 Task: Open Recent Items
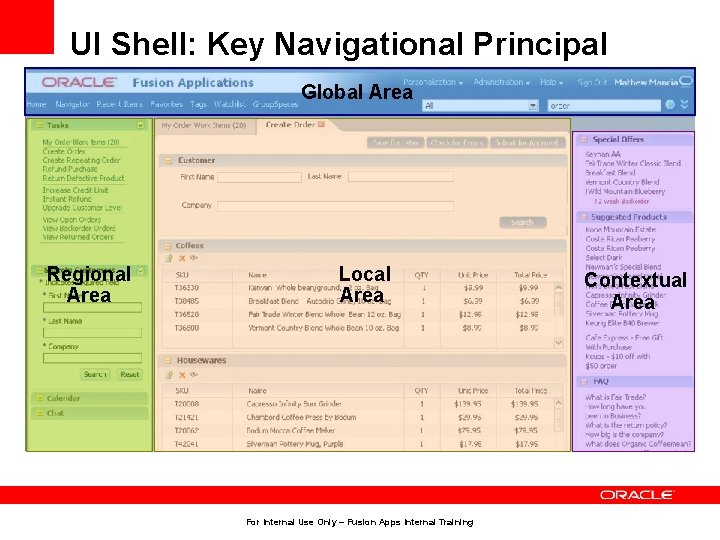[x=119, y=104]
